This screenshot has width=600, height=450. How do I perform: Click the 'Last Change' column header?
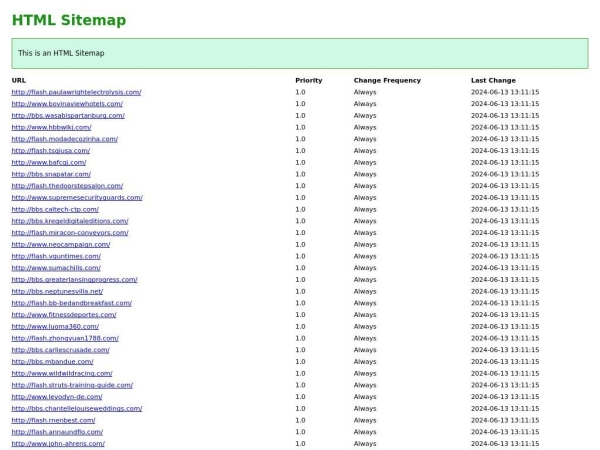coord(493,80)
